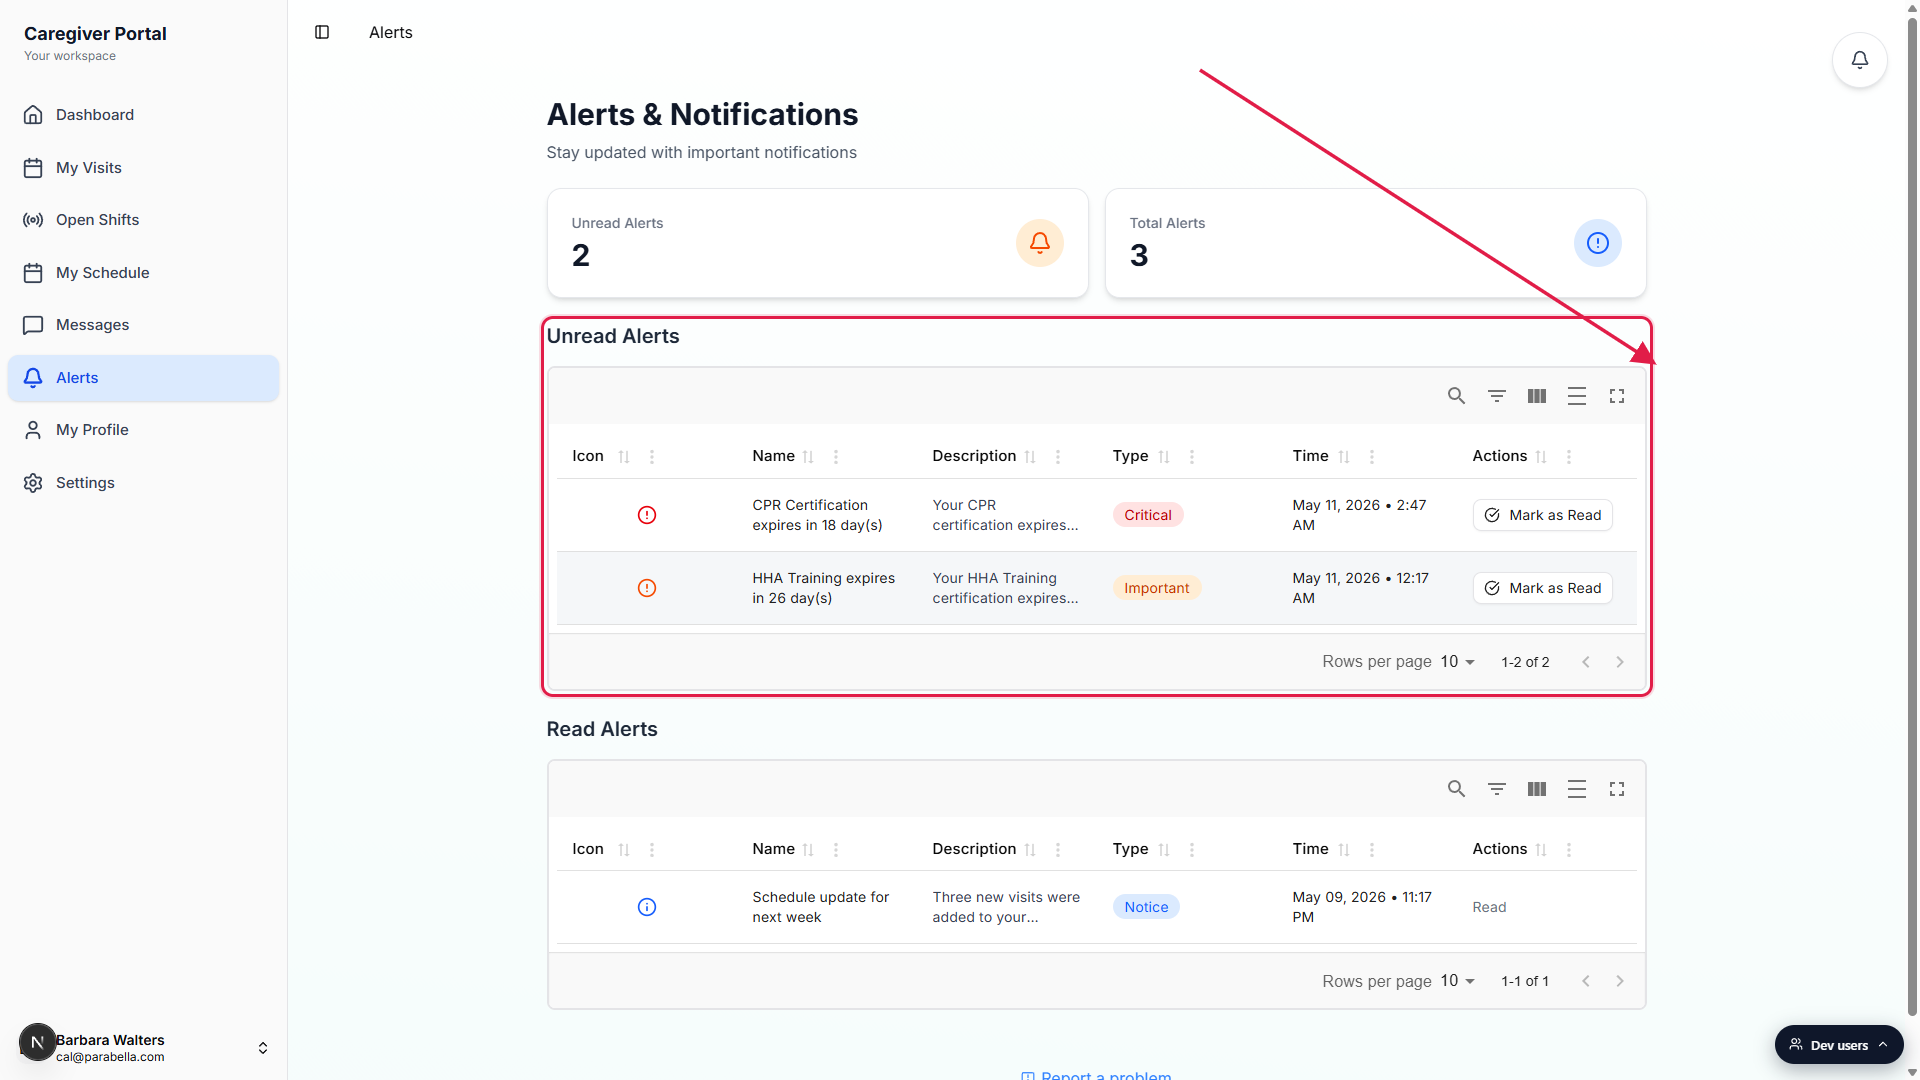Open Settings in sidebar
This screenshot has width=1920, height=1080.
143,483
